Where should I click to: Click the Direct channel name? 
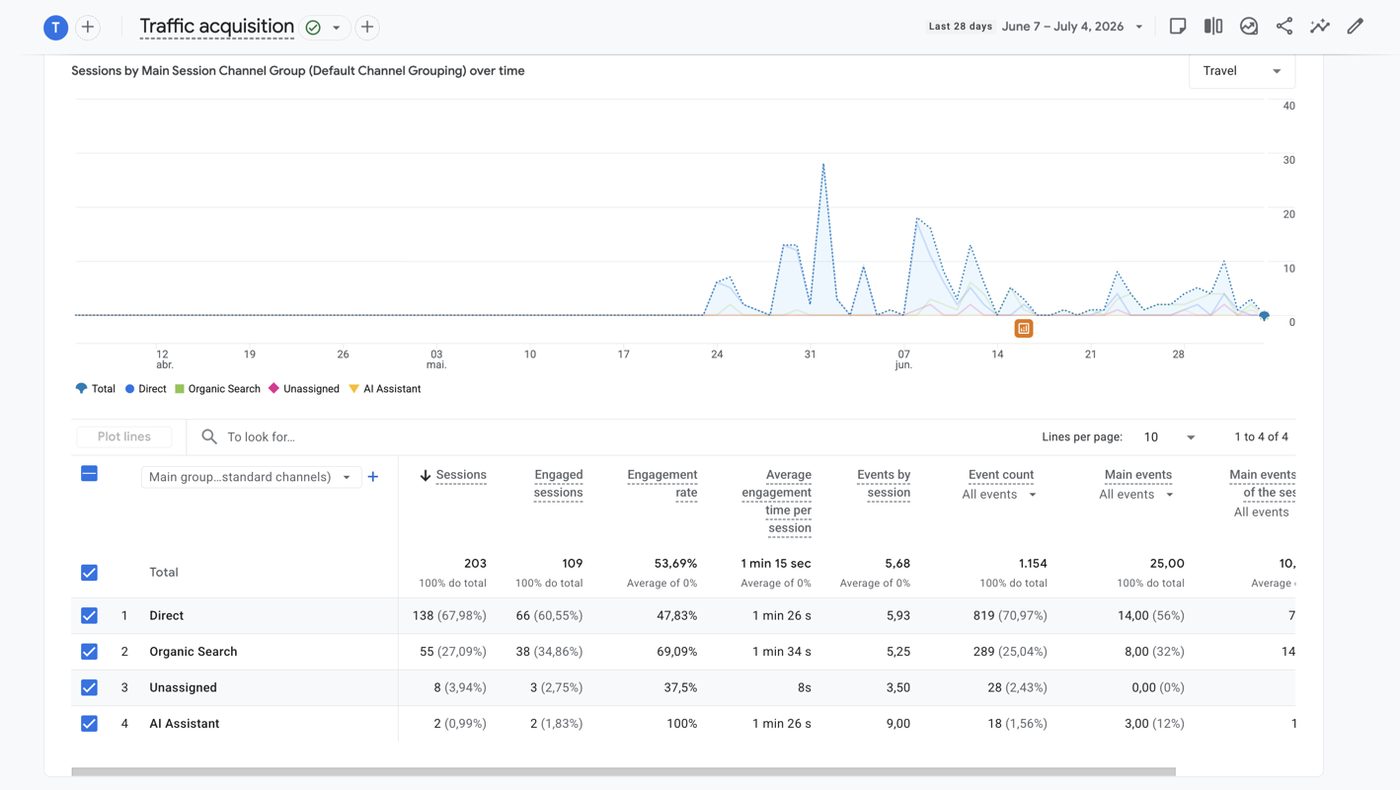(167, 616)
